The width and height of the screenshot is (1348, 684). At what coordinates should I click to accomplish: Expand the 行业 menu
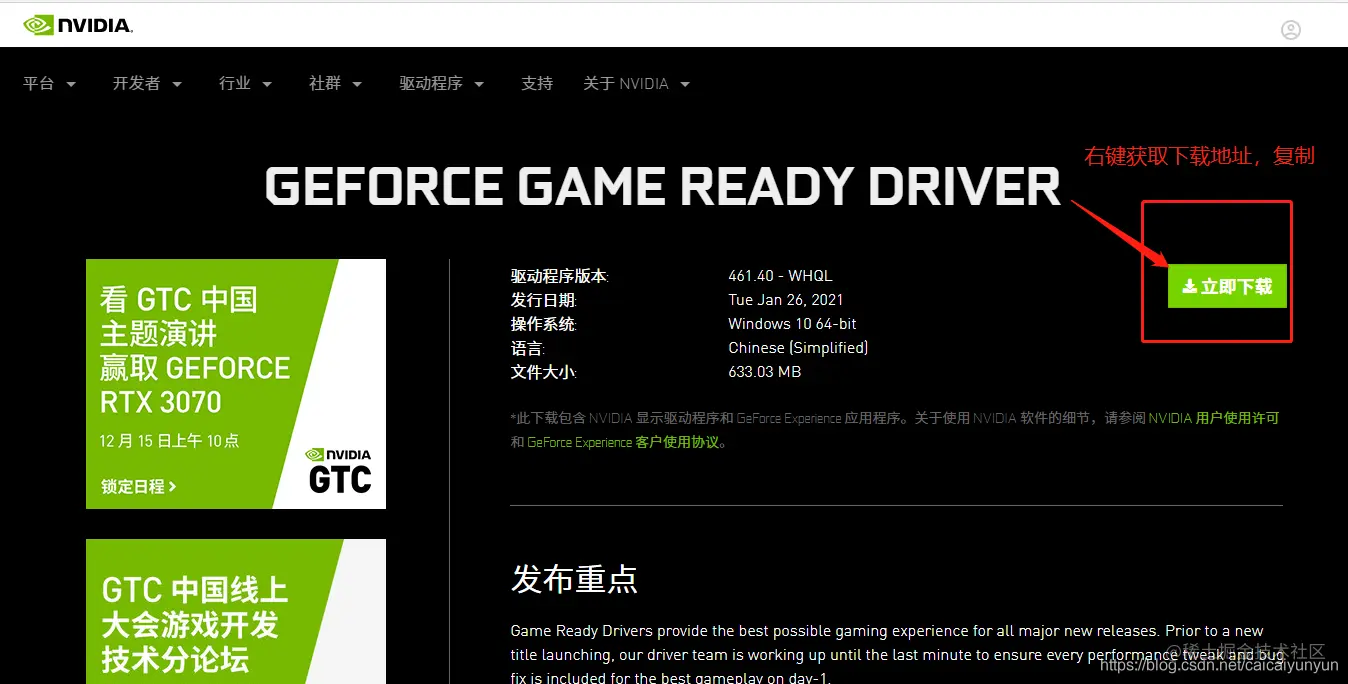coord(245,84)
